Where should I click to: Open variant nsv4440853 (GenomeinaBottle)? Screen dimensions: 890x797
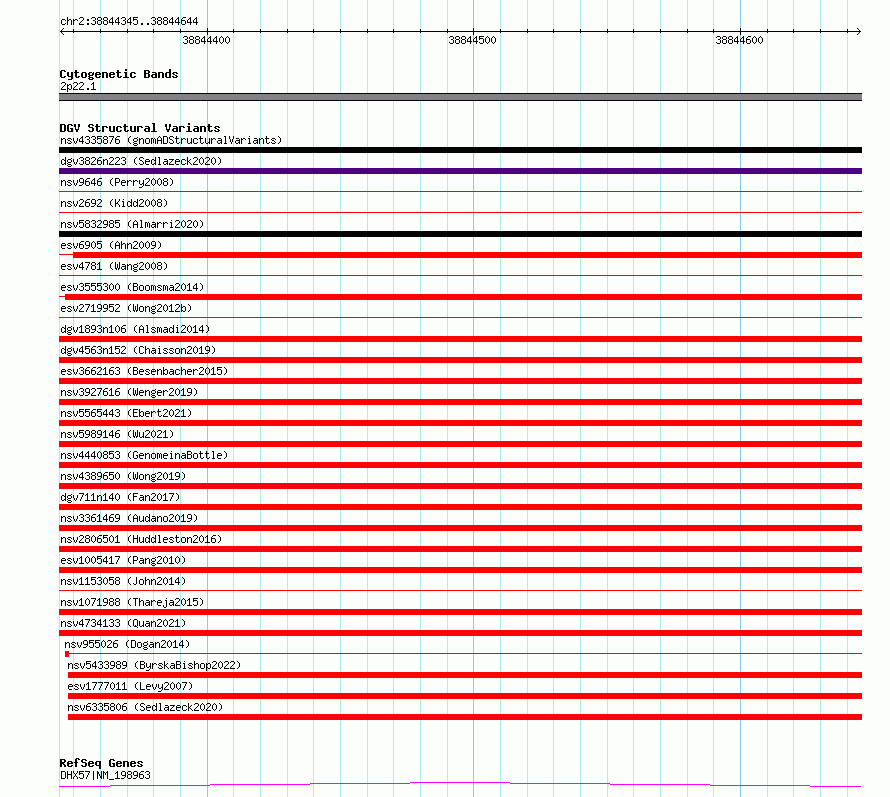click(x=144, y=455)
